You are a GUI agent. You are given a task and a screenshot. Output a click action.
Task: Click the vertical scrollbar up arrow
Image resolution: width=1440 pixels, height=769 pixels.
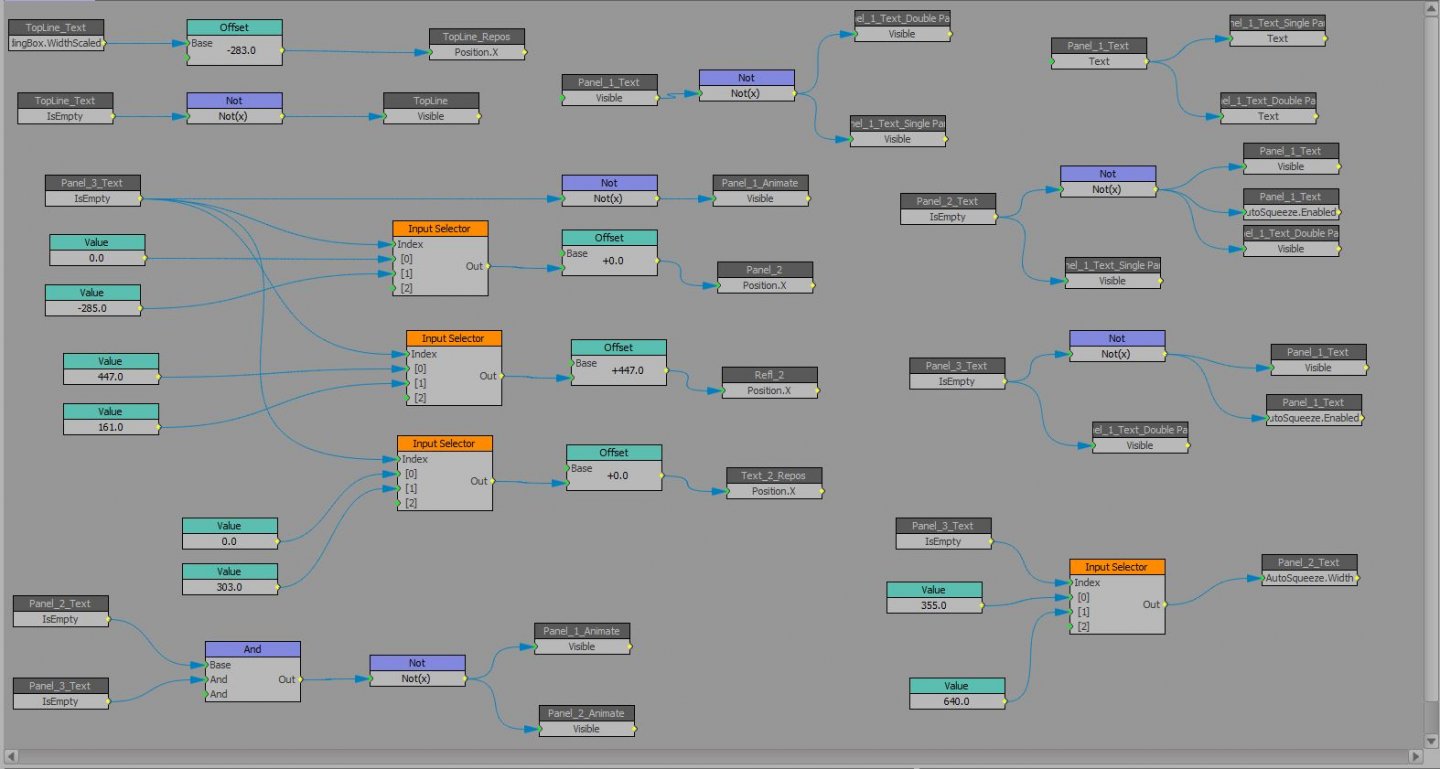pyautogui.click(x=1432, y=9)
